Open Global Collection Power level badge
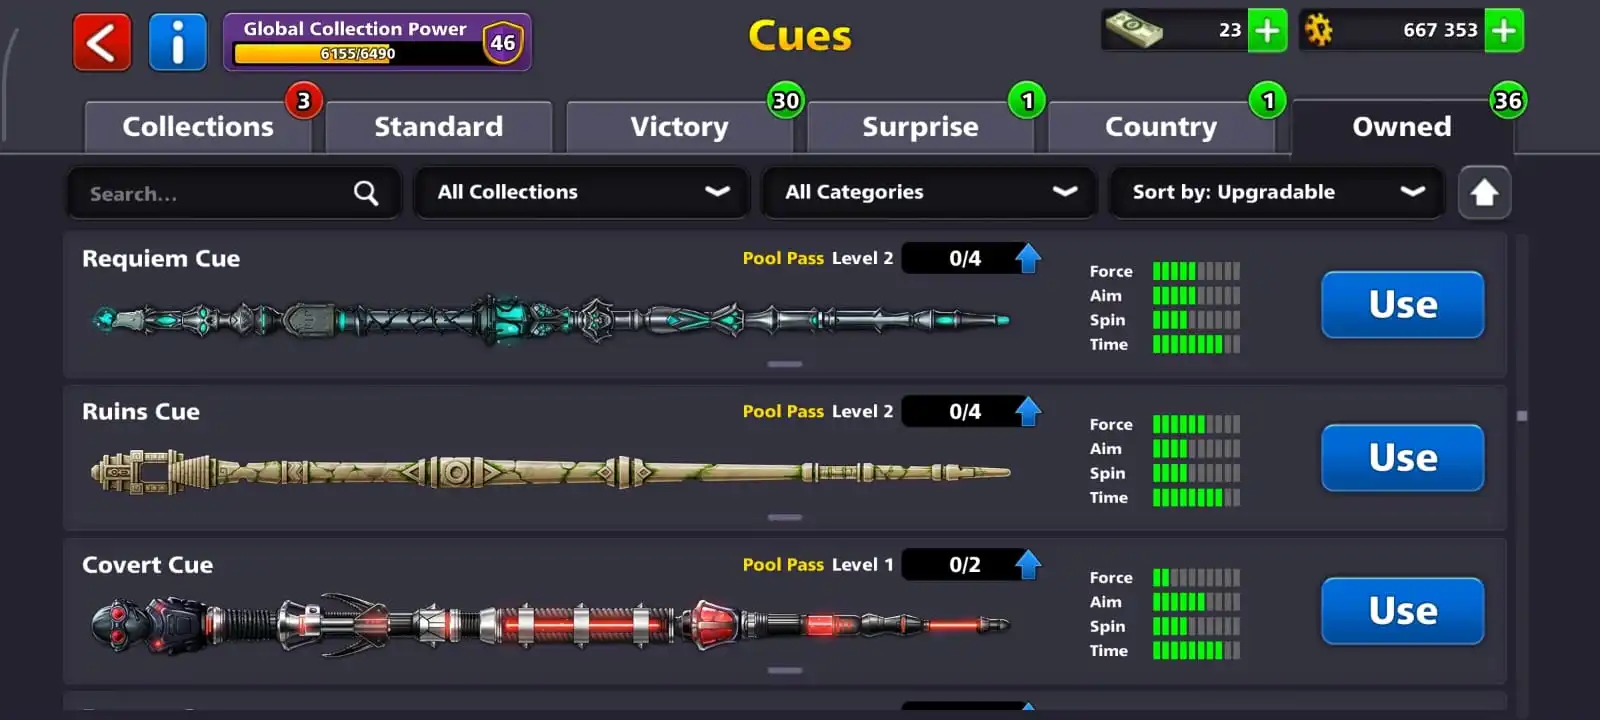 point(503,43)
